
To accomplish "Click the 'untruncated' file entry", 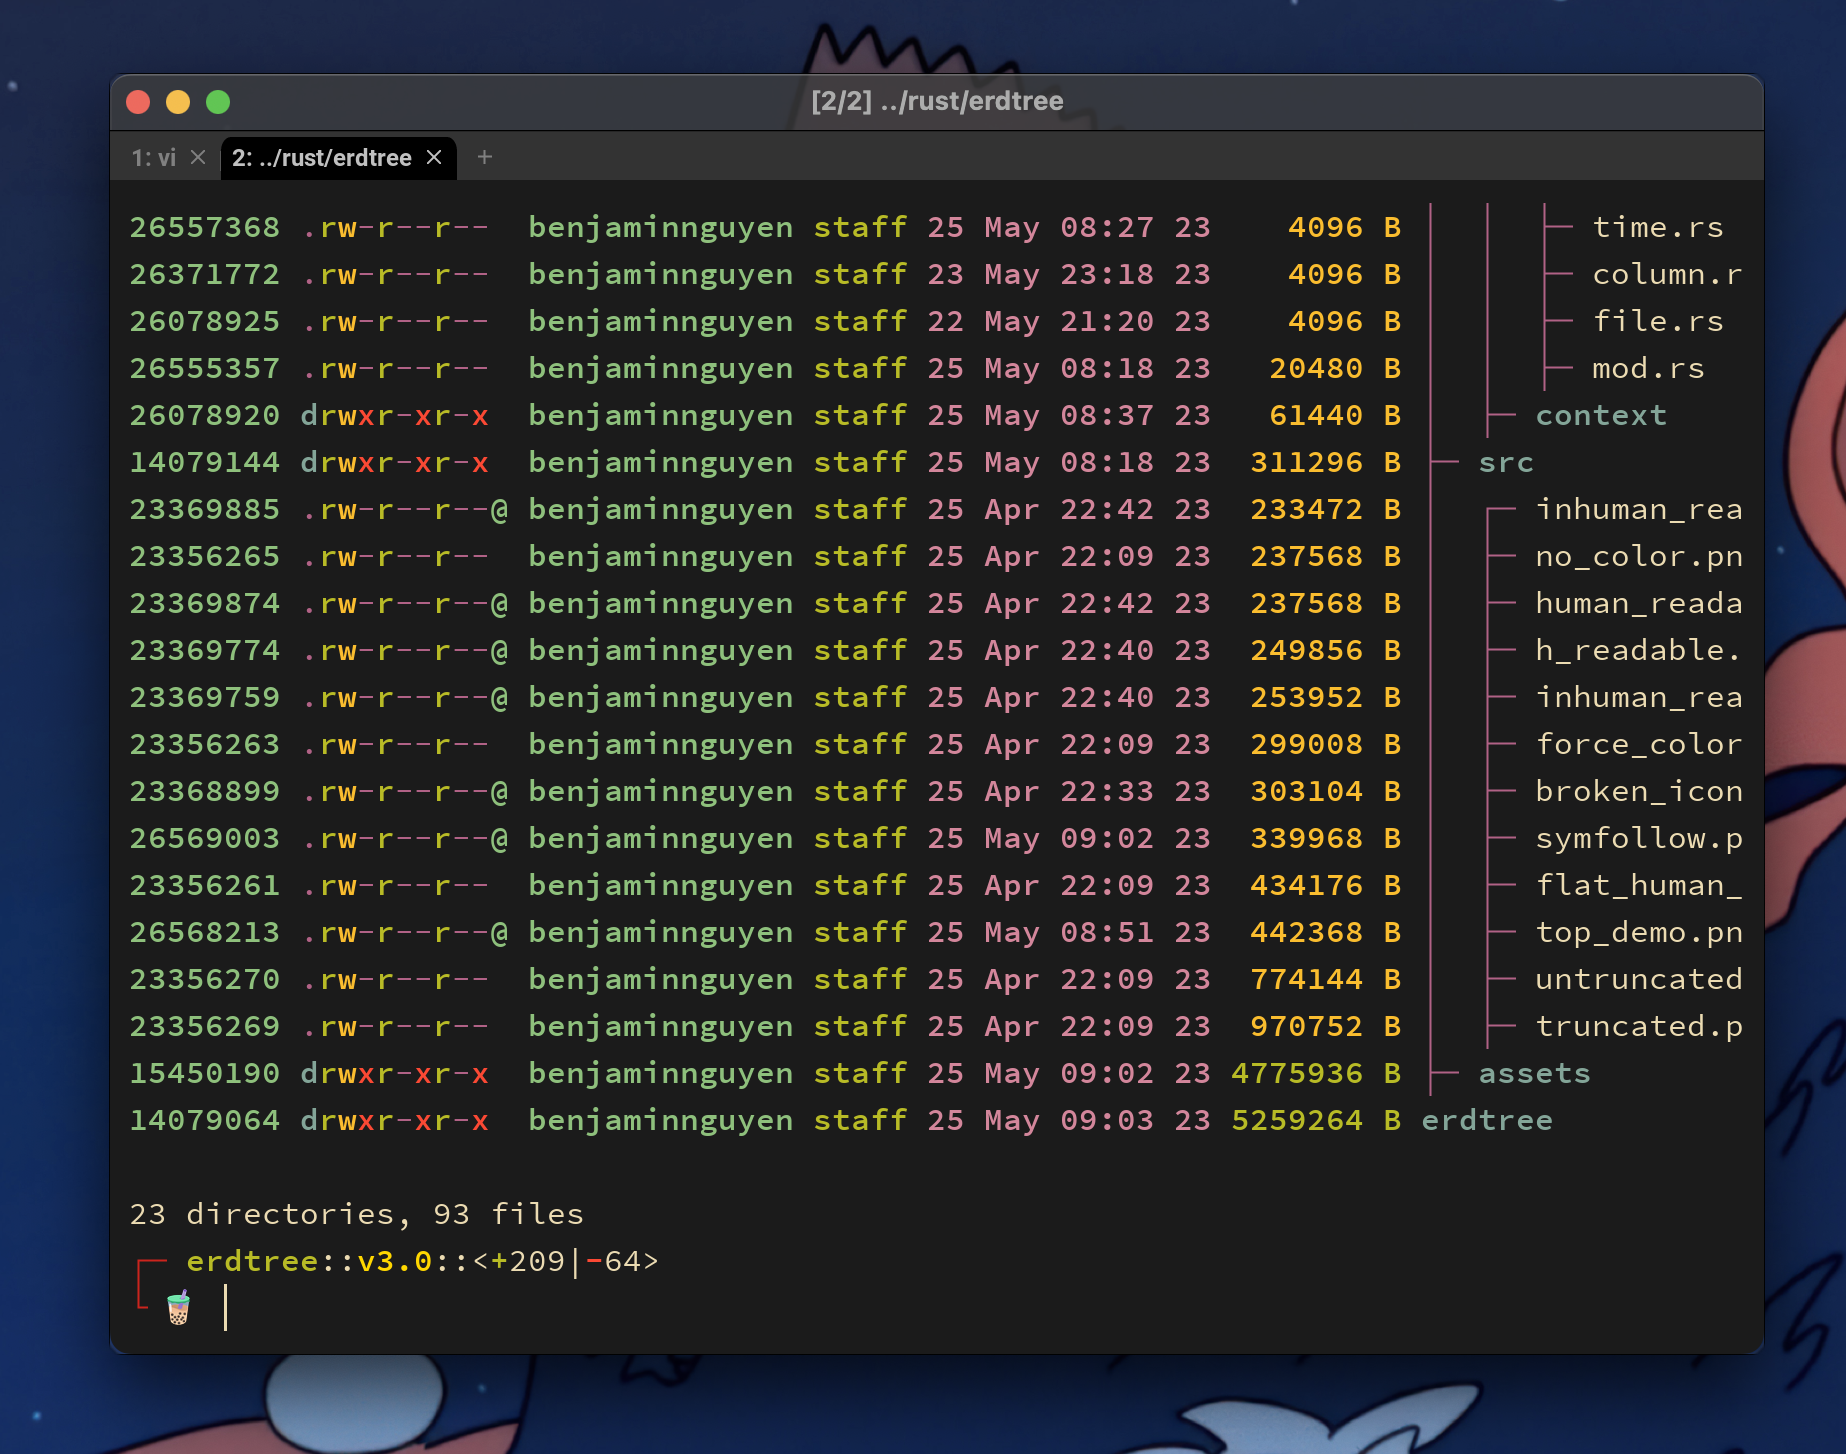I will pyautogui.click(x=1639, y=979).
